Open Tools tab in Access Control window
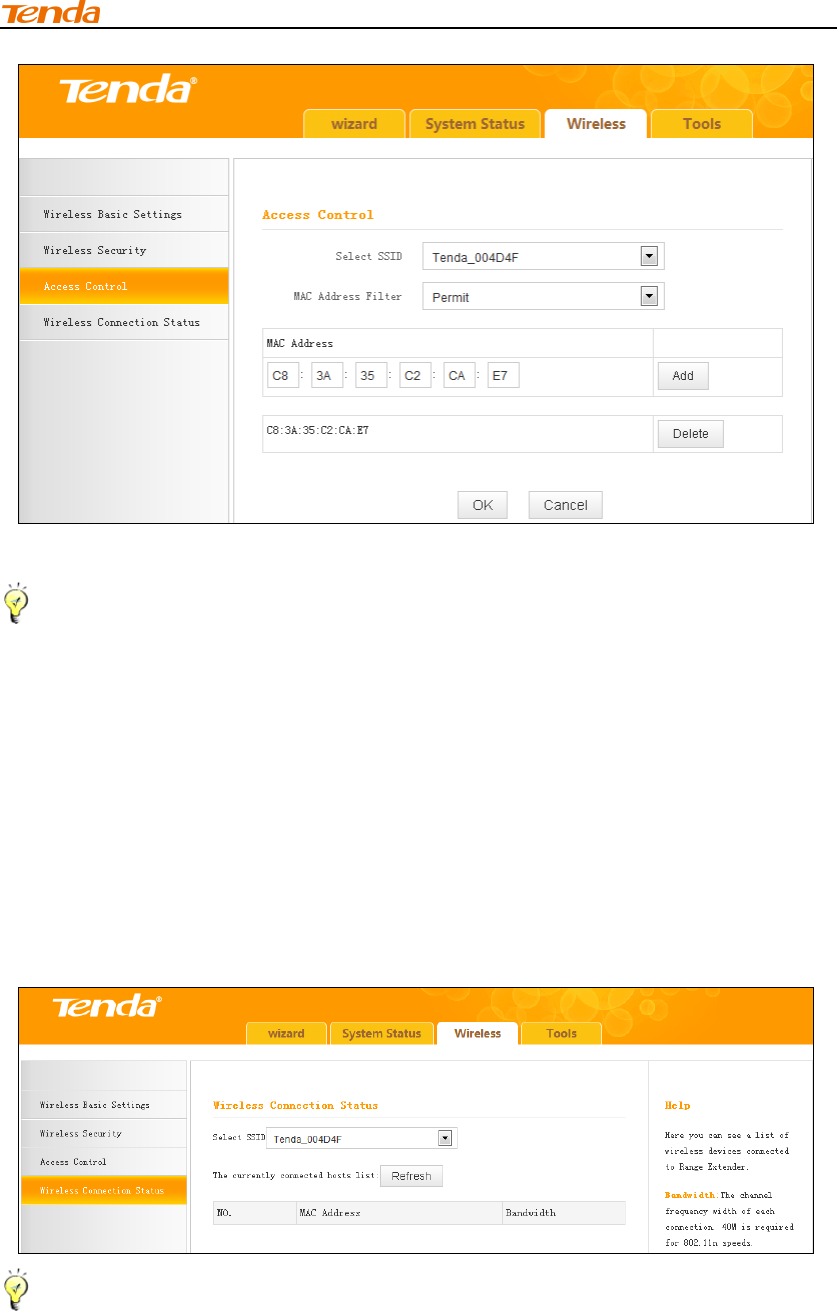The height and width of the screenshot is (1314, 837). 702,124
